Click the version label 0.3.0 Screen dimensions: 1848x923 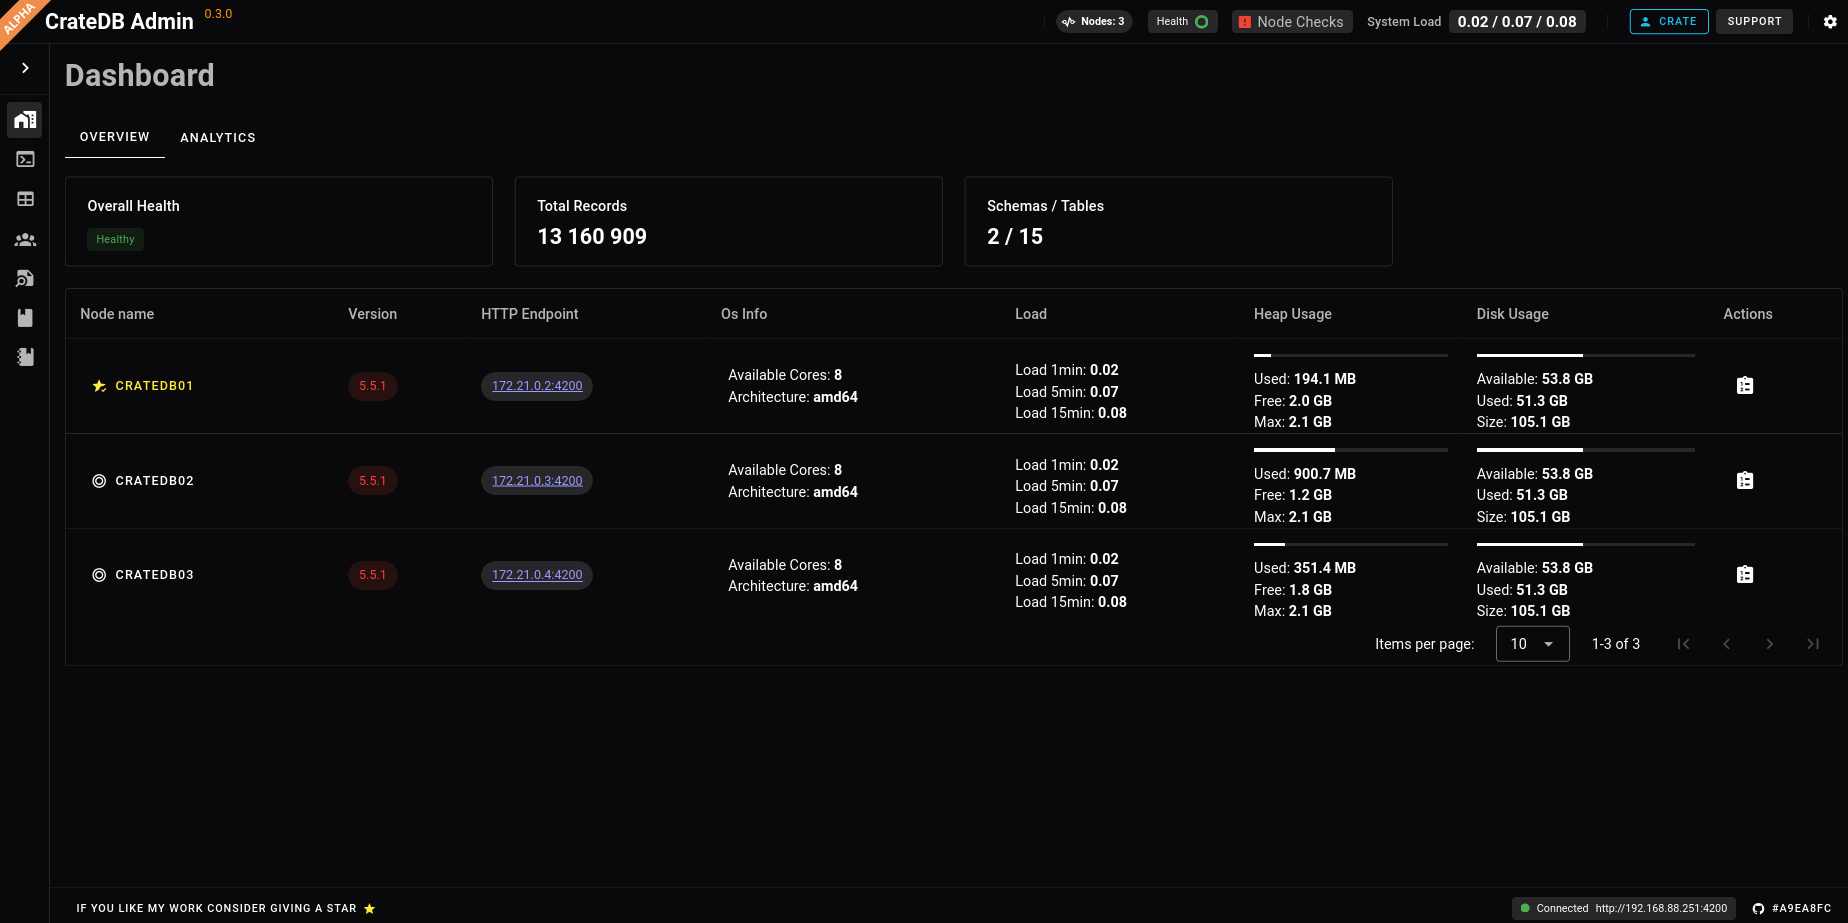[218, 14]
